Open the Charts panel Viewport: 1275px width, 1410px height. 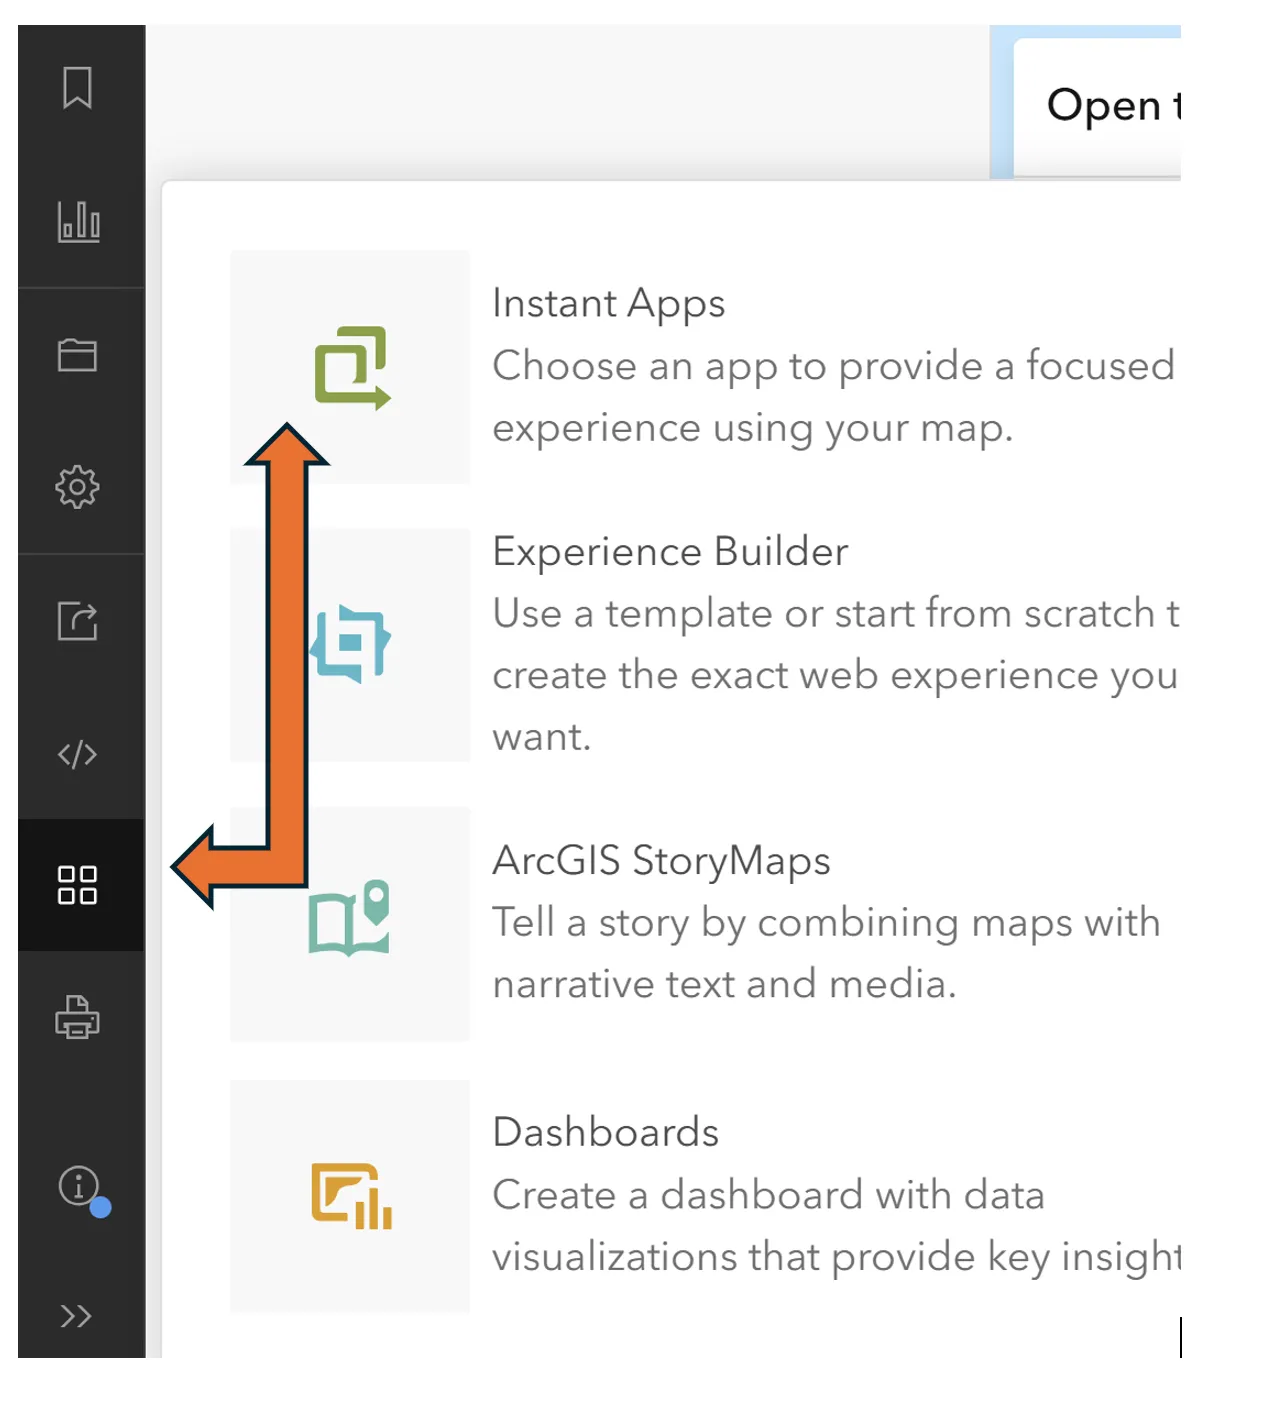80,223
